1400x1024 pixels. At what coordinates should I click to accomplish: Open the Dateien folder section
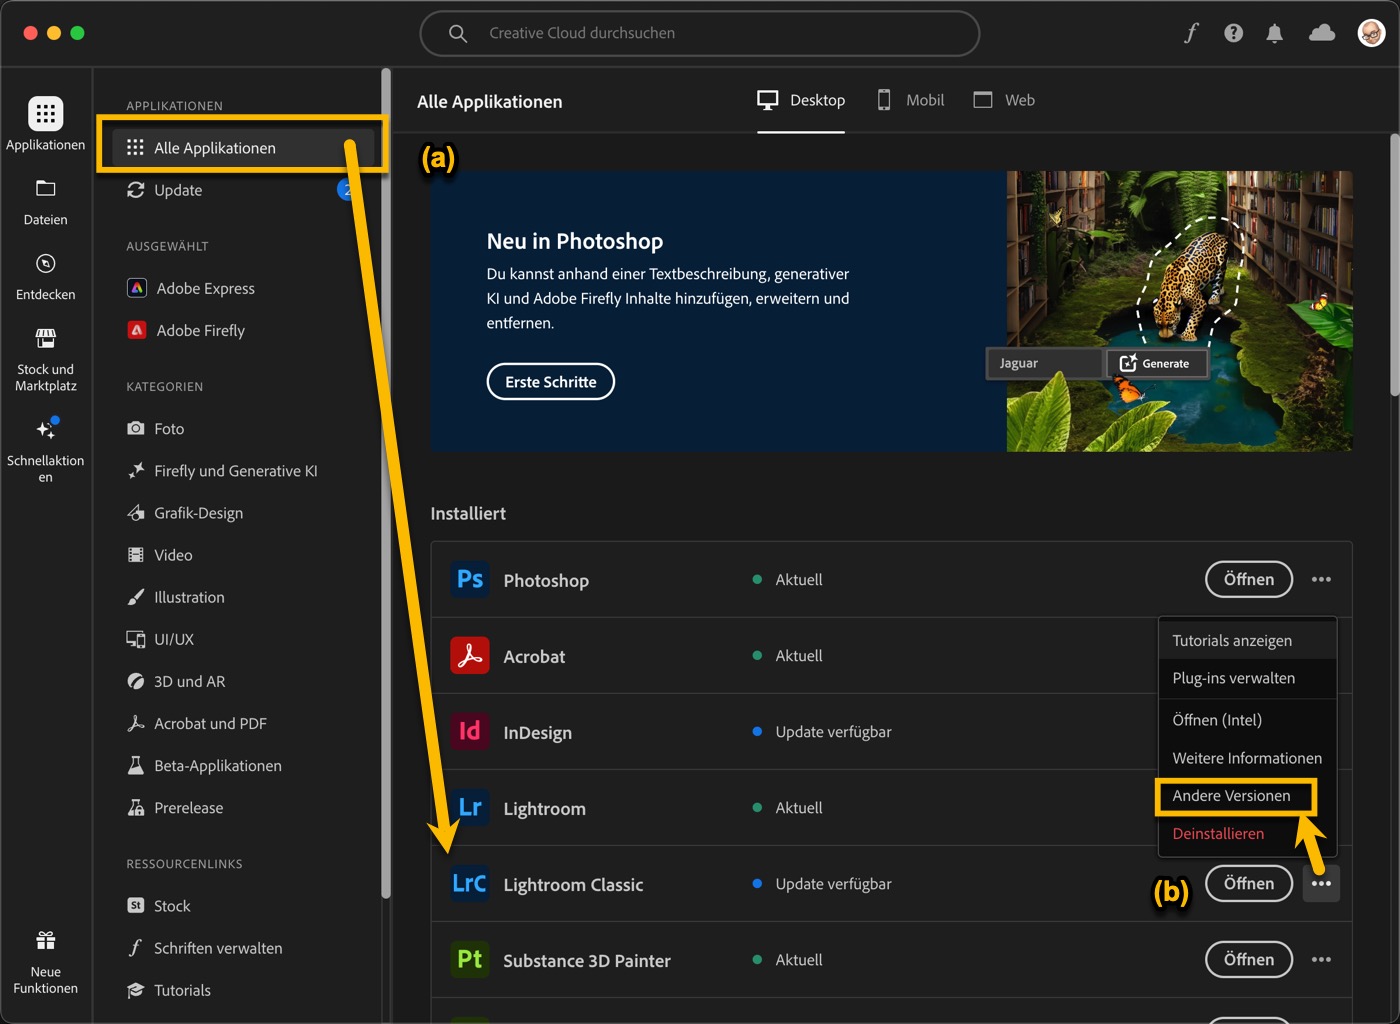pos(45,202)
